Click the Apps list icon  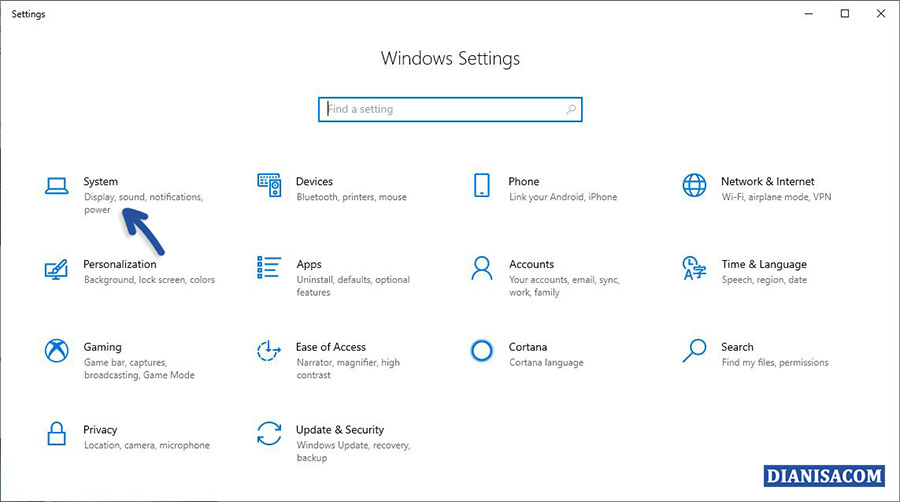coord(269,267)
